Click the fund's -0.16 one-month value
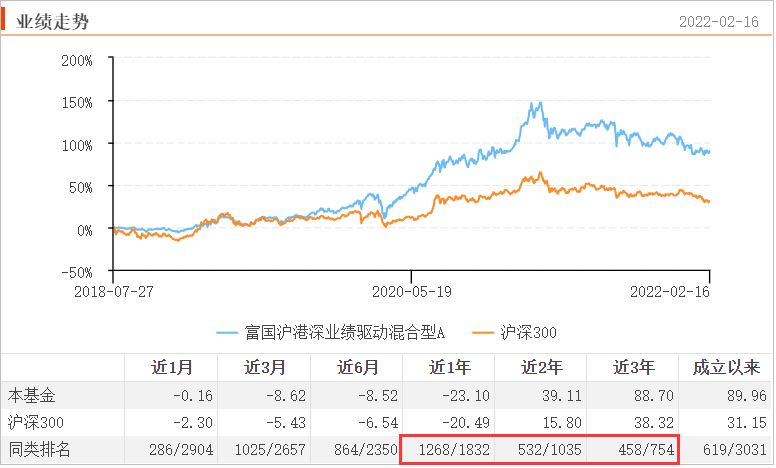 point(193,396)
